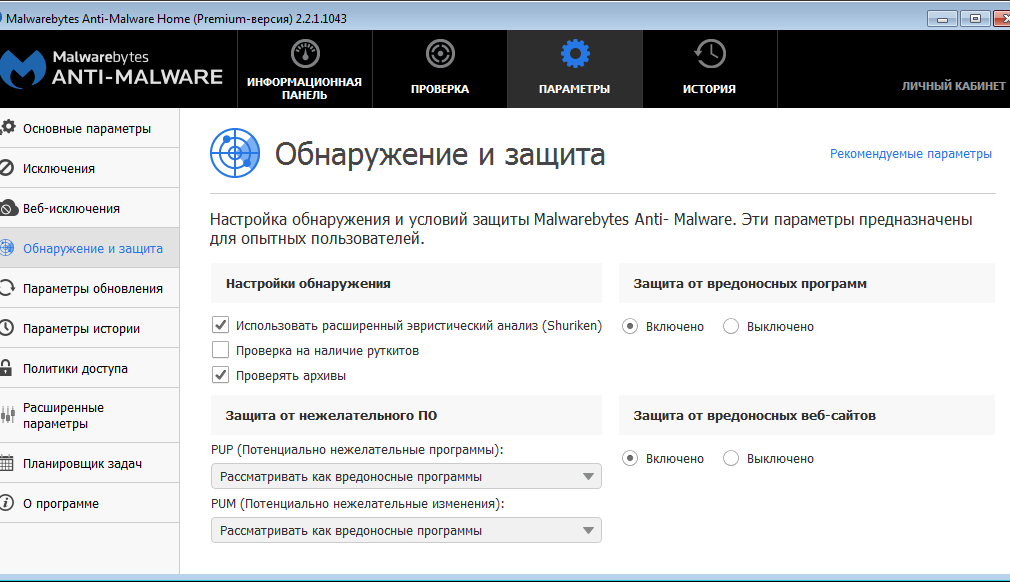
Task: Select Выключено for malware protection
Action: point(730,326)
